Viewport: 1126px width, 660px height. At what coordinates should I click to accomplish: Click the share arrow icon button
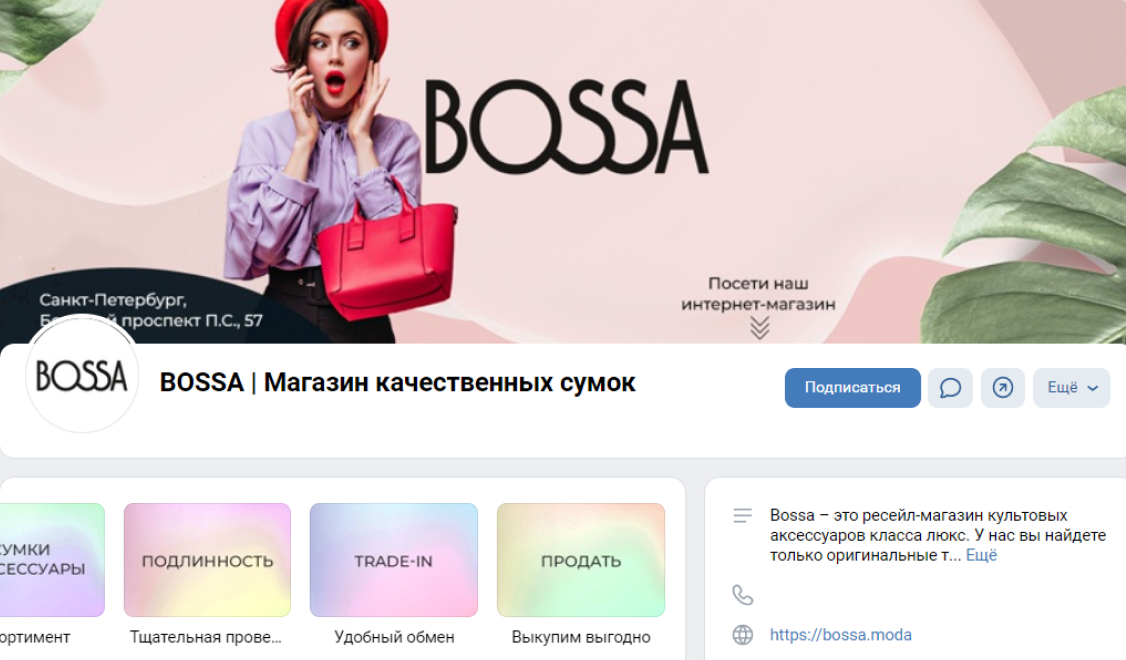click(1002, 388)
